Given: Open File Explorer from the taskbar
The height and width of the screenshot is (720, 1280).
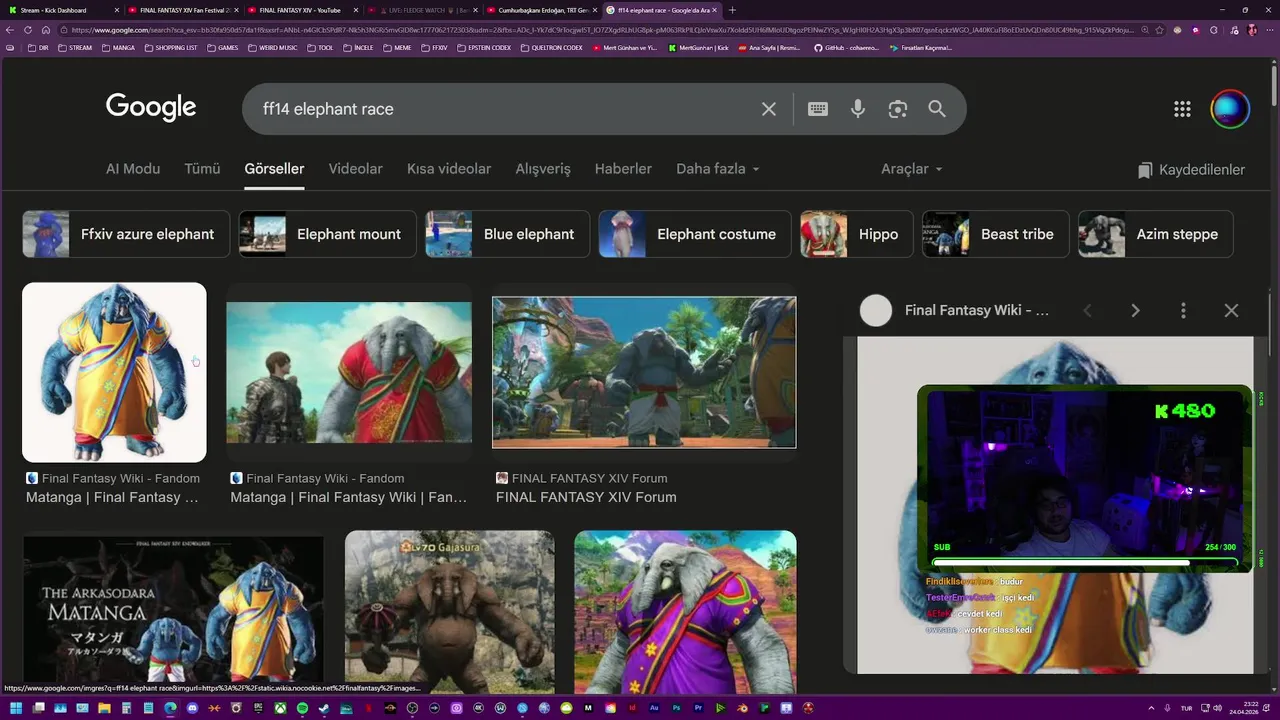Looking at the screenshot, I should (x=104, y=708).
